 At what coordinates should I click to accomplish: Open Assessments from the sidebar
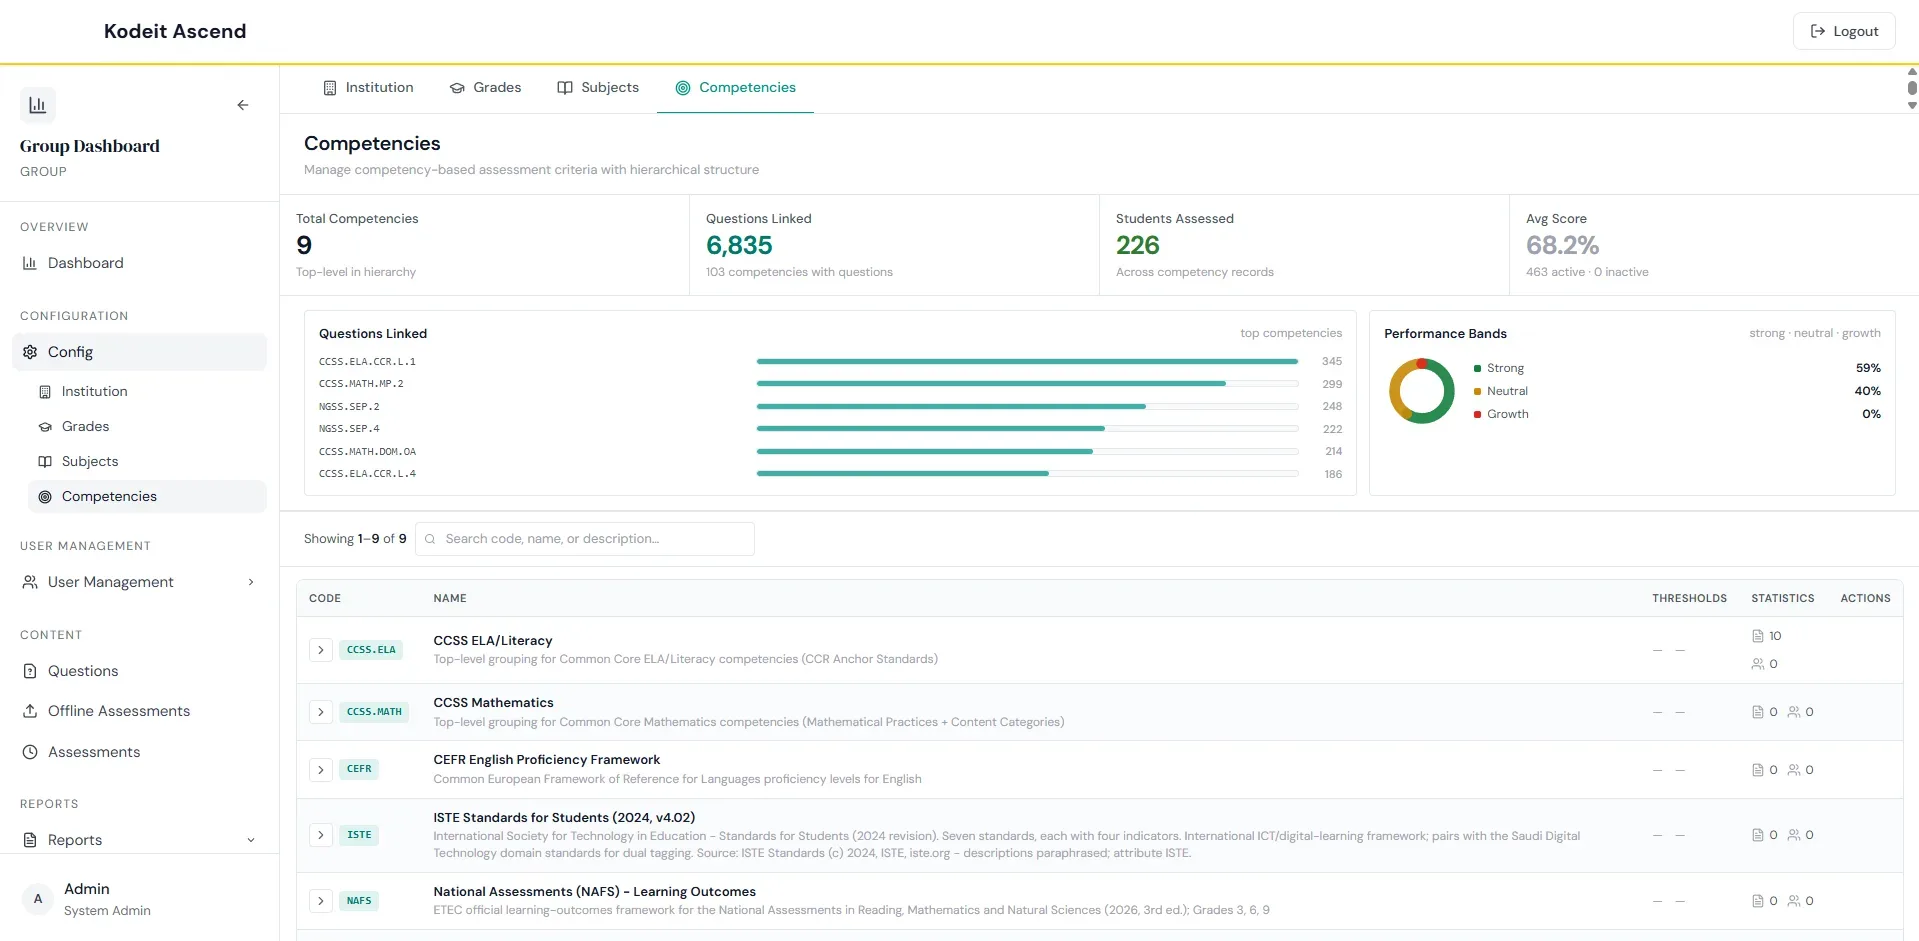(x=139, y=752)
